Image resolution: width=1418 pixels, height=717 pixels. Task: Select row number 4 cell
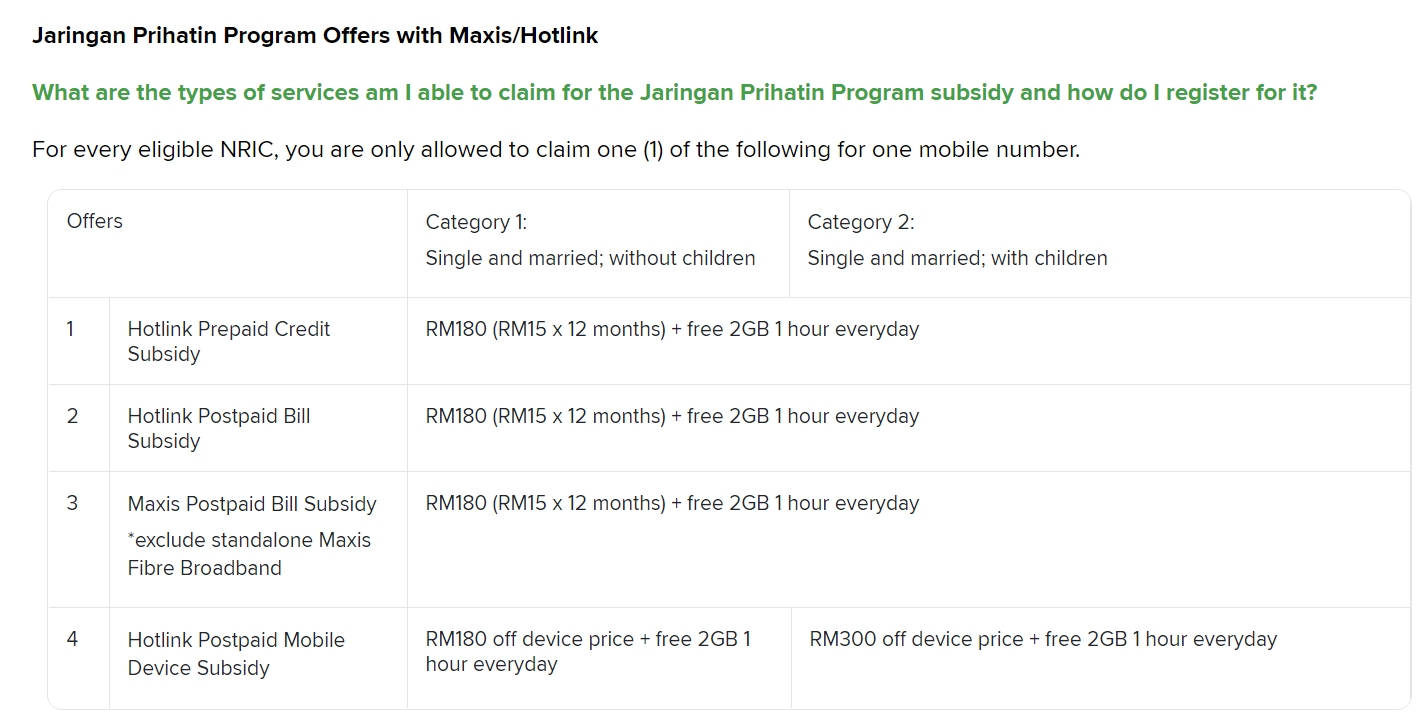click(79, 658)
